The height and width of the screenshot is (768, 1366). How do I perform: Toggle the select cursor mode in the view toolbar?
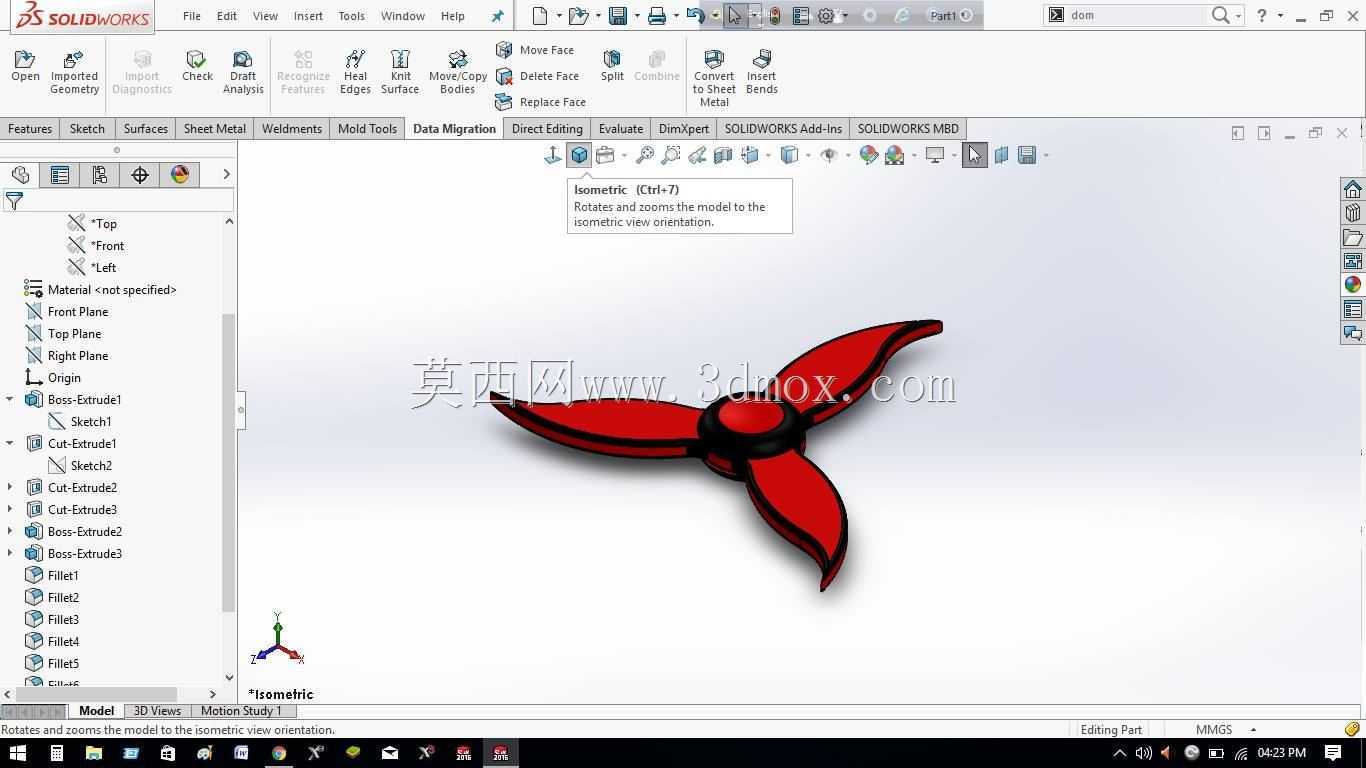pyautogui.click(x=974, y=155)
